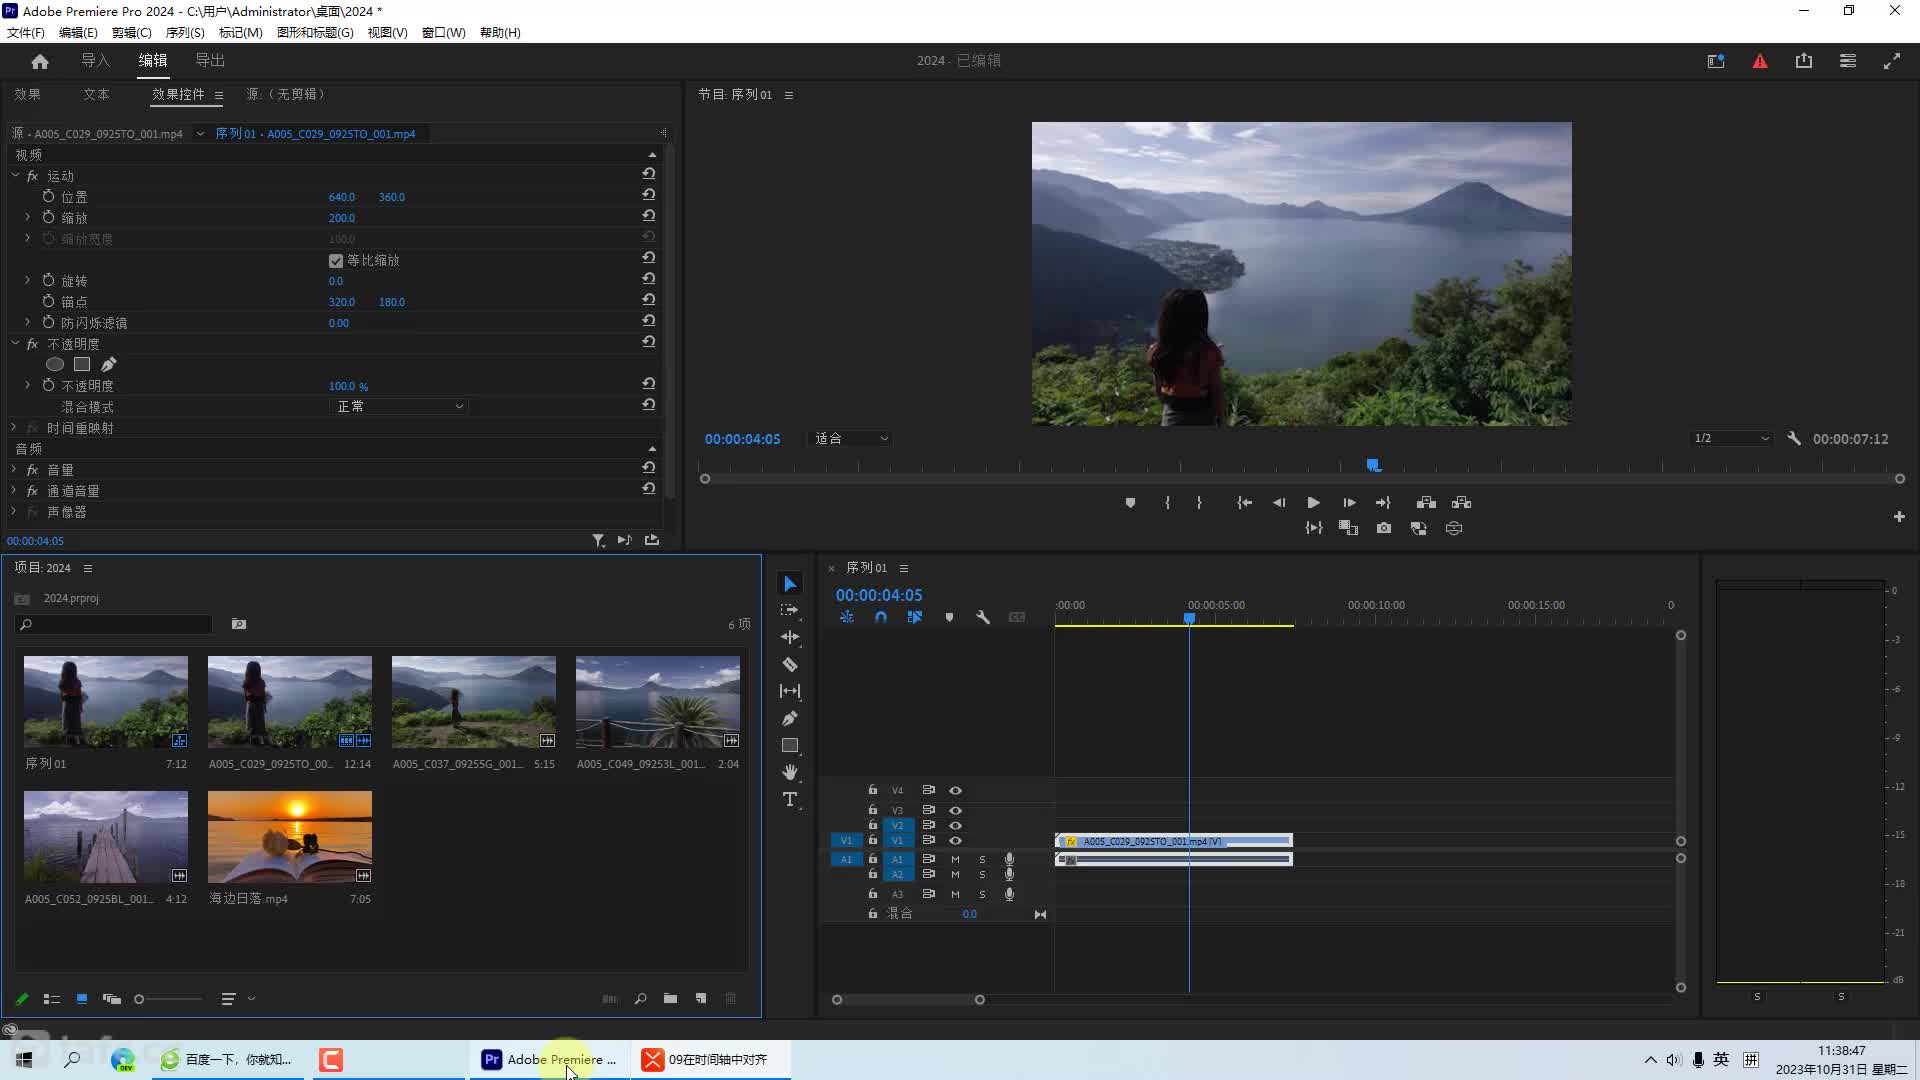Viewport: 1920px width, 1080px height.
Task: Select the Pen tool in tools panel
Action: [x=790, y=718]
